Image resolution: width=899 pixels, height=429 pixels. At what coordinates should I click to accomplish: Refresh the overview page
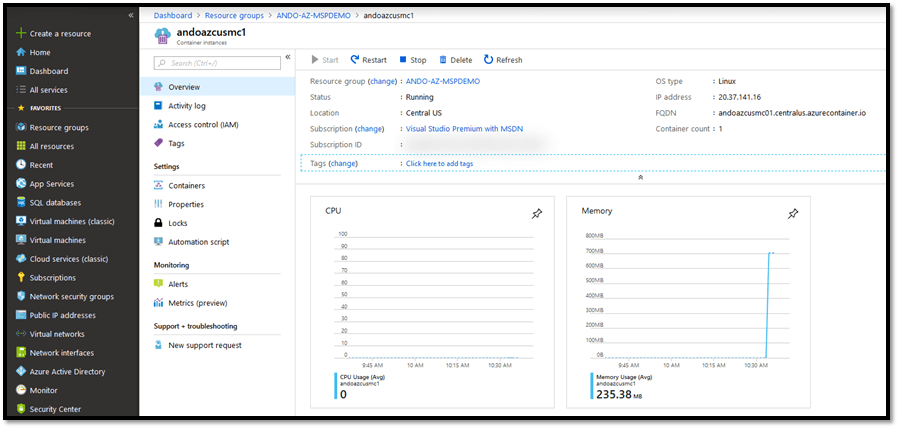pos(503,60)
